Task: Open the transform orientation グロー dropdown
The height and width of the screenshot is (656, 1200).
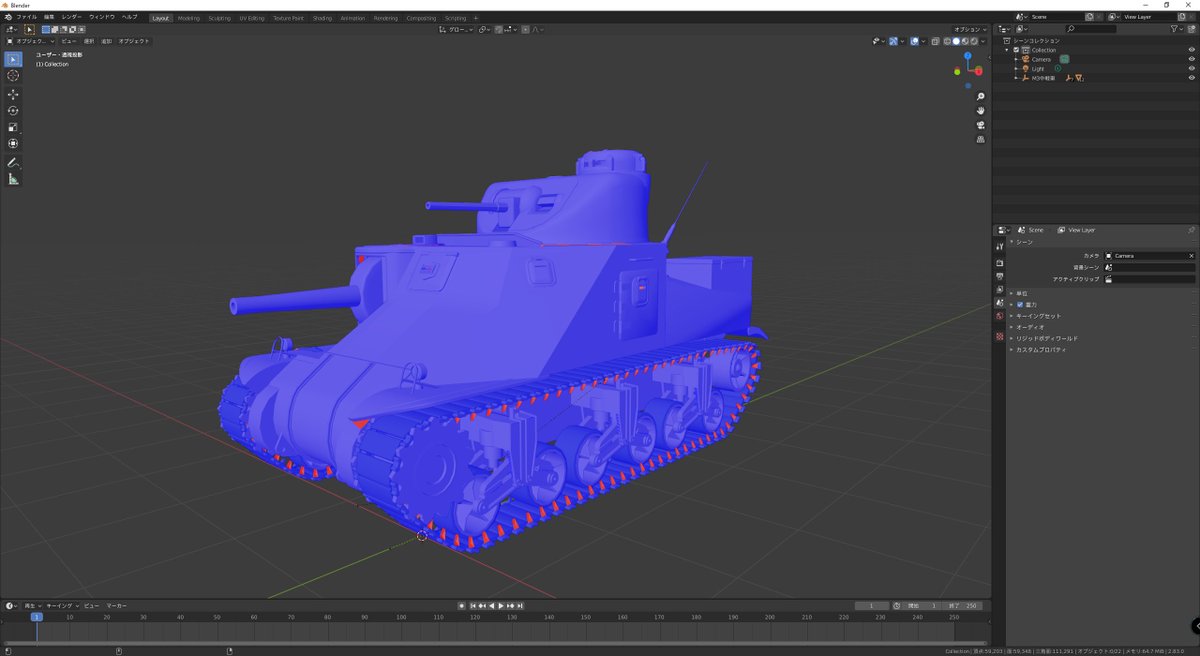Action: coord(457,30)
